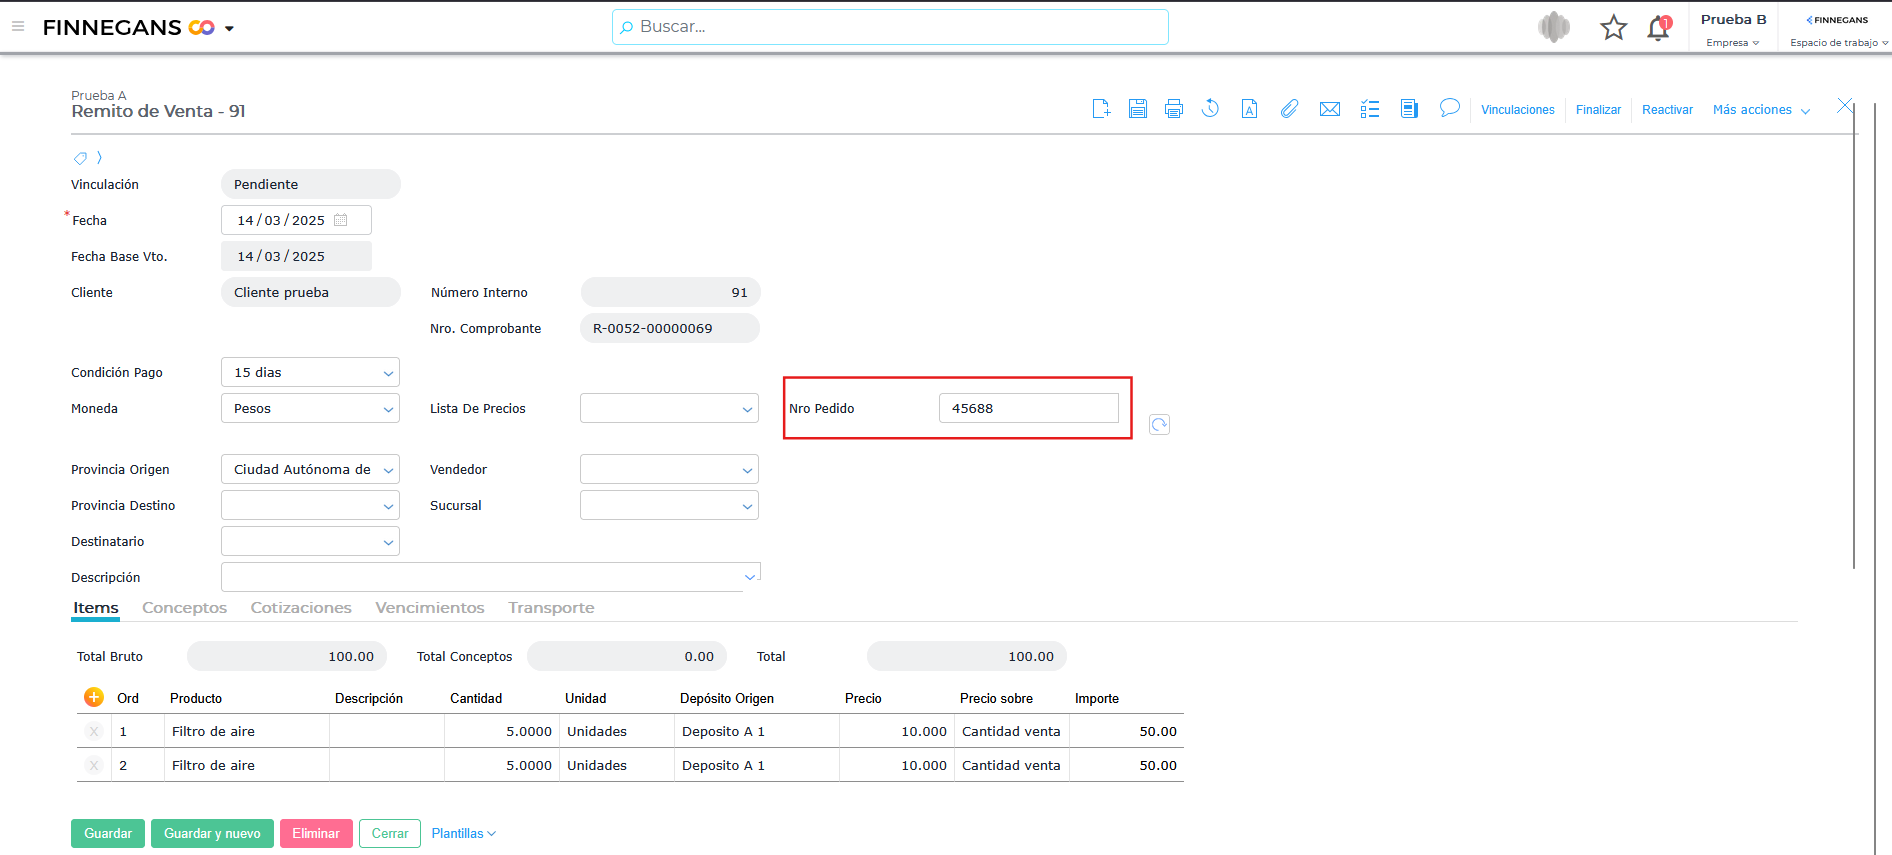This screenshot has height=855, width=1892.
Task: Add a new item row with plus icon
Action: [94, 697]
